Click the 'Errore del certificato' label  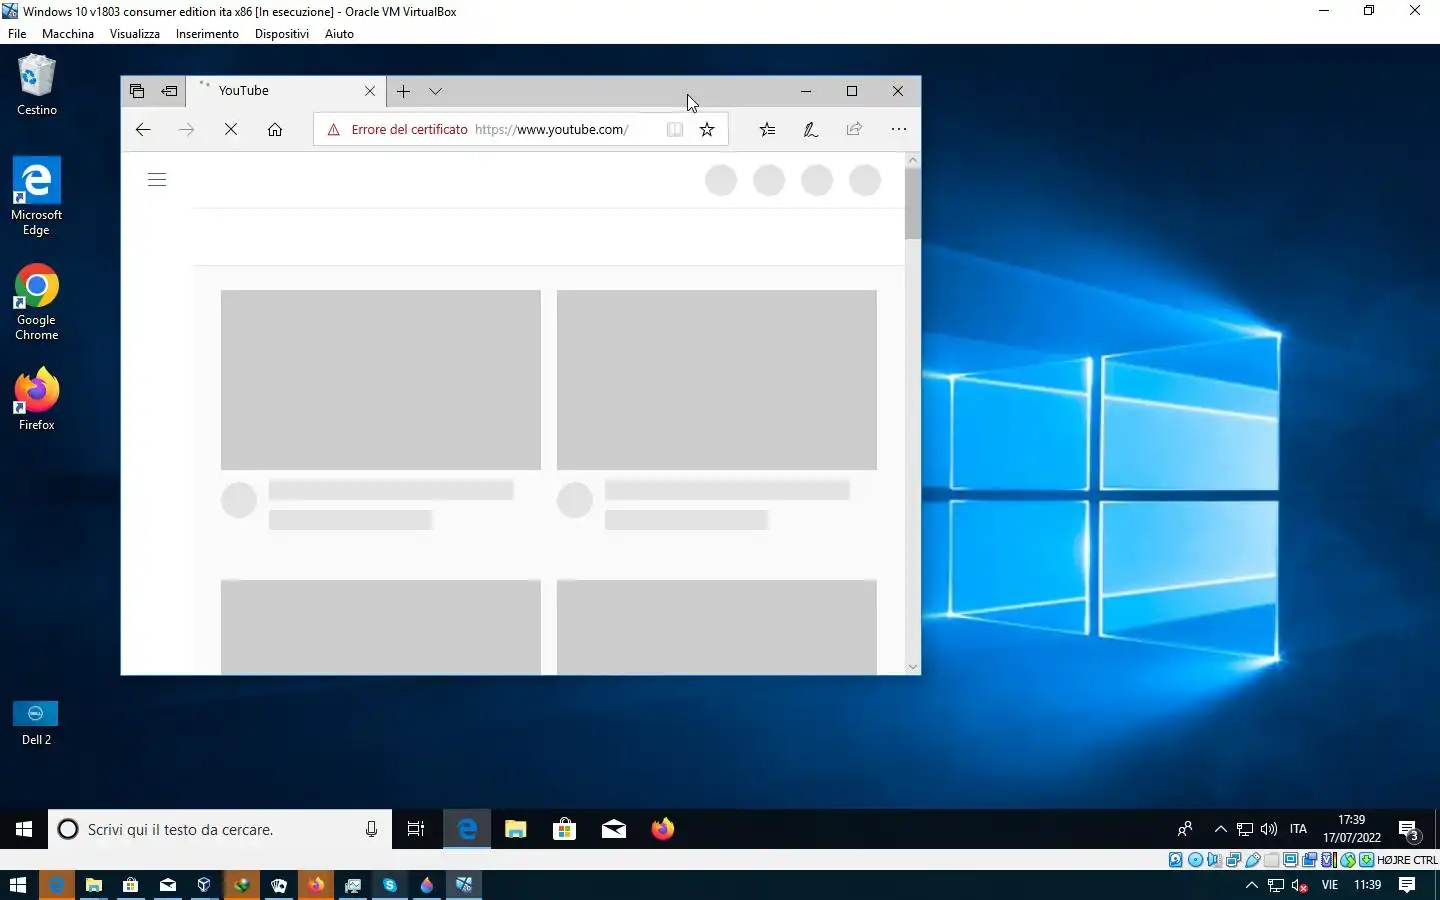(x=409, y=129)
